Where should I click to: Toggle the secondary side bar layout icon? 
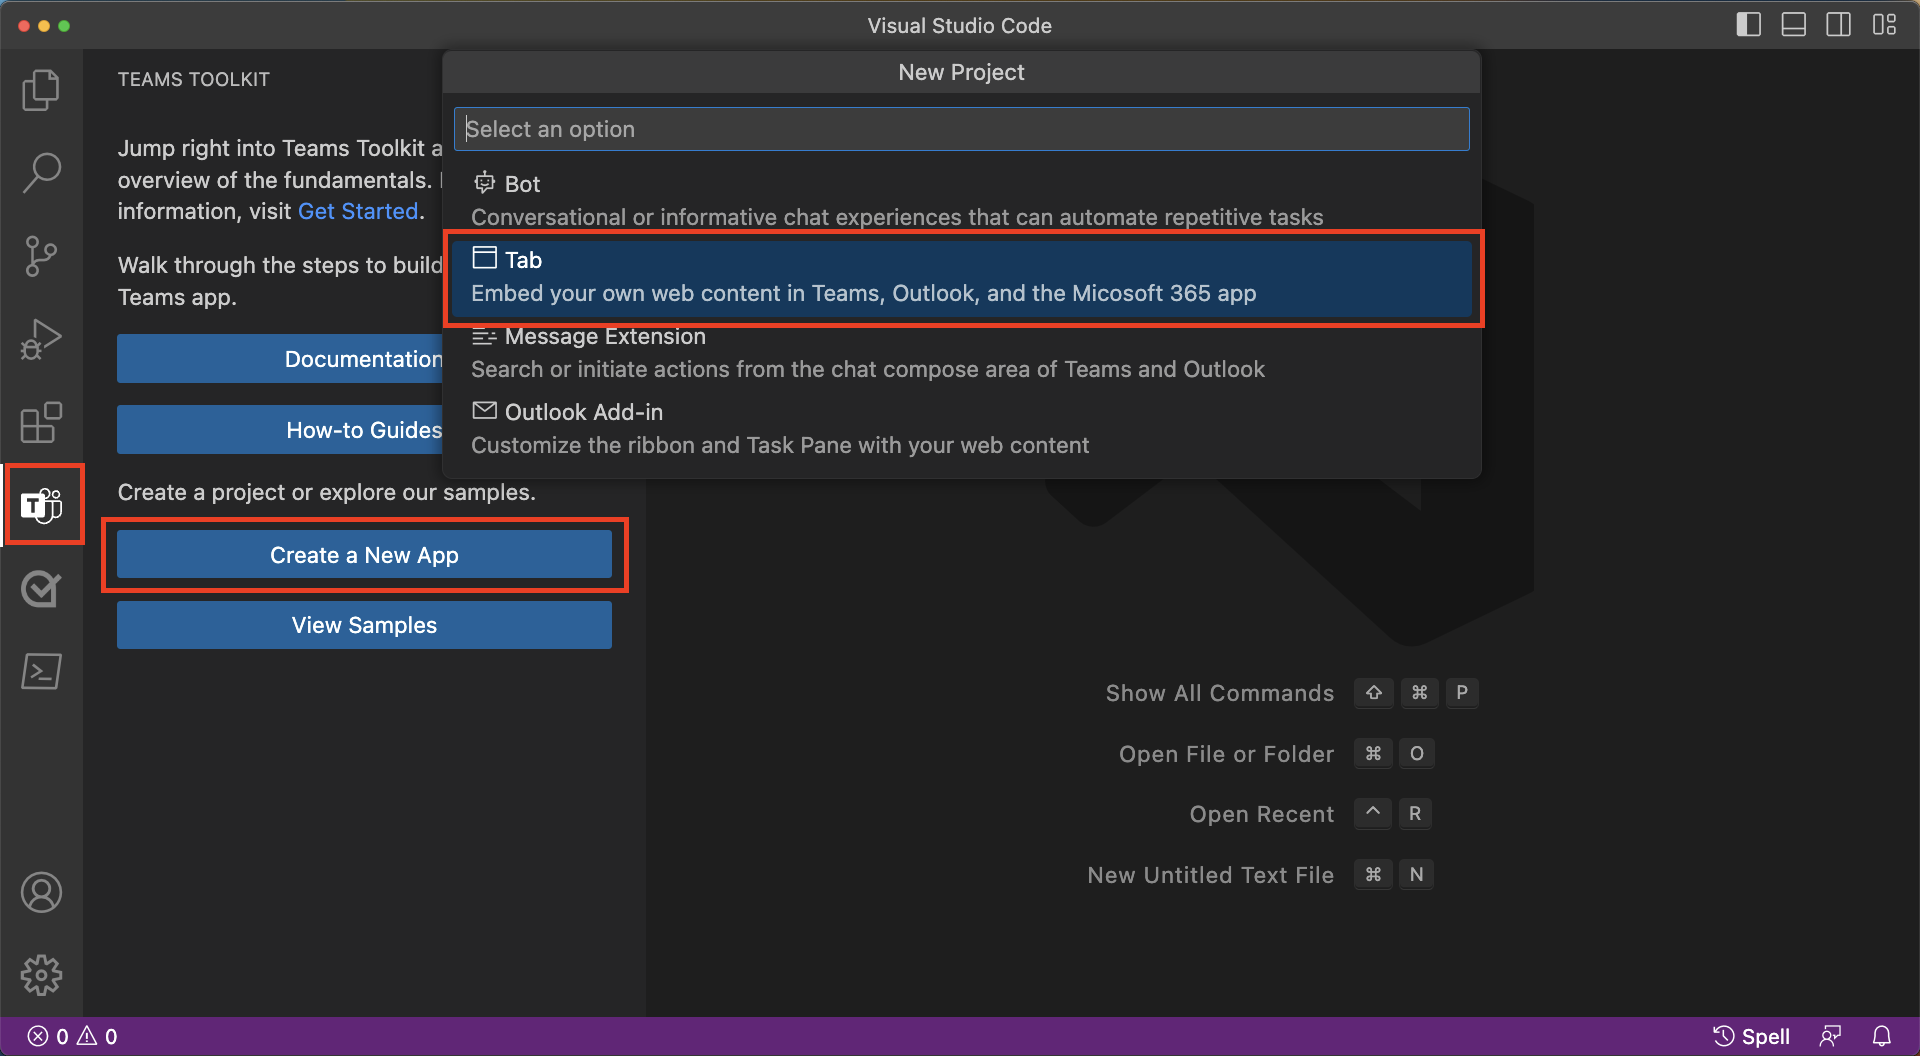pos(1839,25)
